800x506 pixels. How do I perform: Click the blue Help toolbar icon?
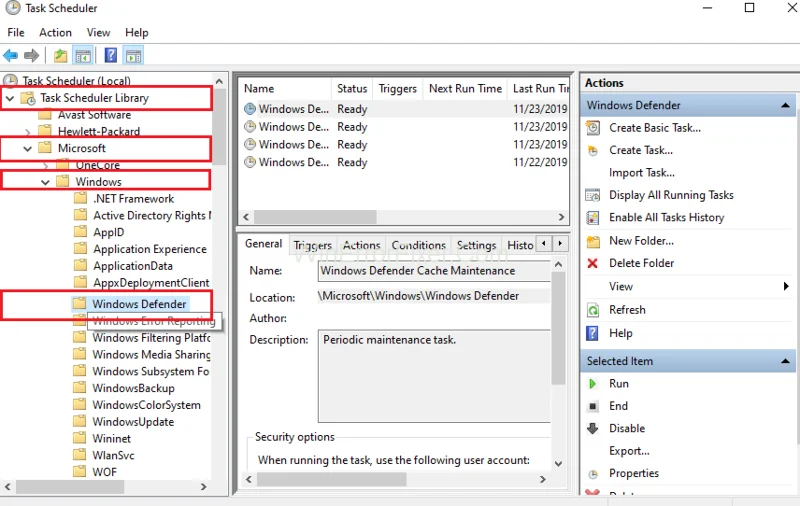point(110,56)
